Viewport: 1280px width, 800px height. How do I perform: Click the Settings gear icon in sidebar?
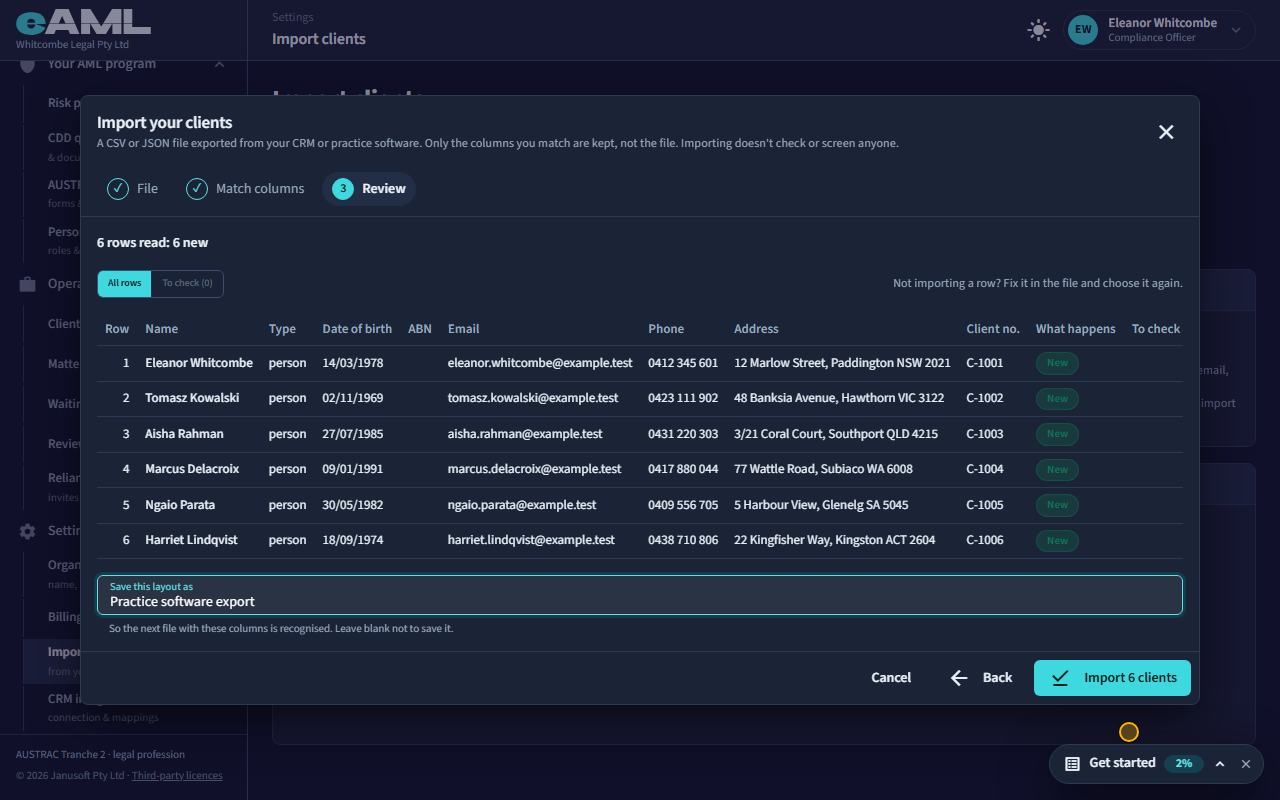click(28, 531)
